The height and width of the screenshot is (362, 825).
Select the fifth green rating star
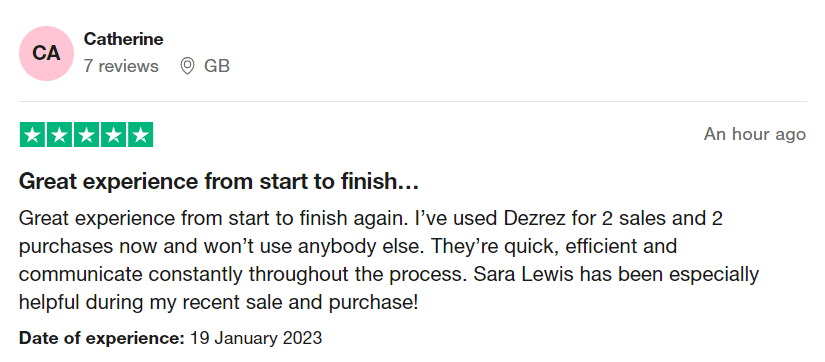point(140,135)
